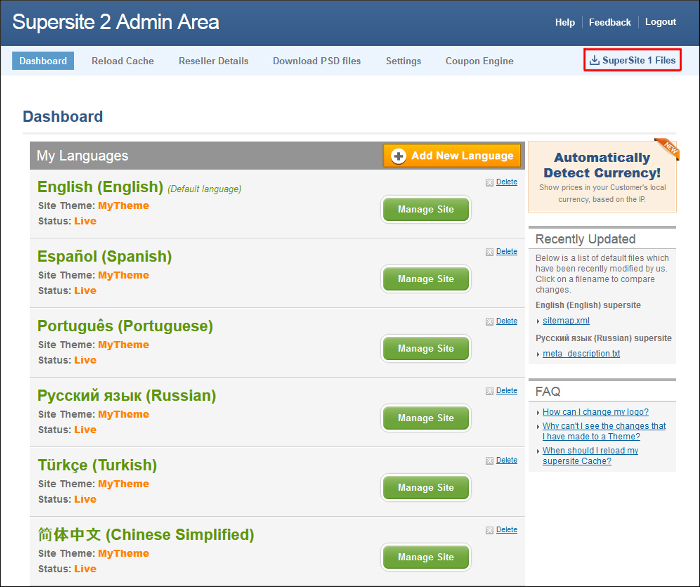This screenshot has width=700, height=587.
Task: Click the delete icon for Turkish row
Action: click(490, 460)
